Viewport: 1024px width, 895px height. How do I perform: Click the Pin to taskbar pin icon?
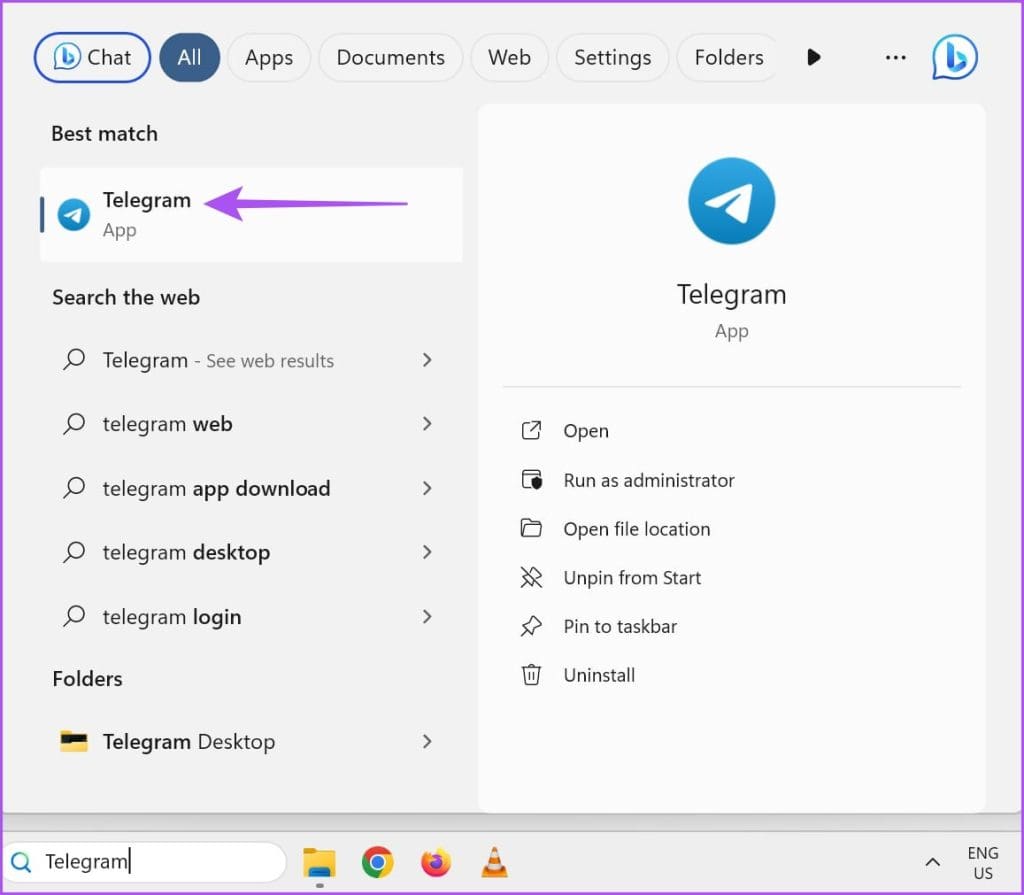[x=531, y=626]
